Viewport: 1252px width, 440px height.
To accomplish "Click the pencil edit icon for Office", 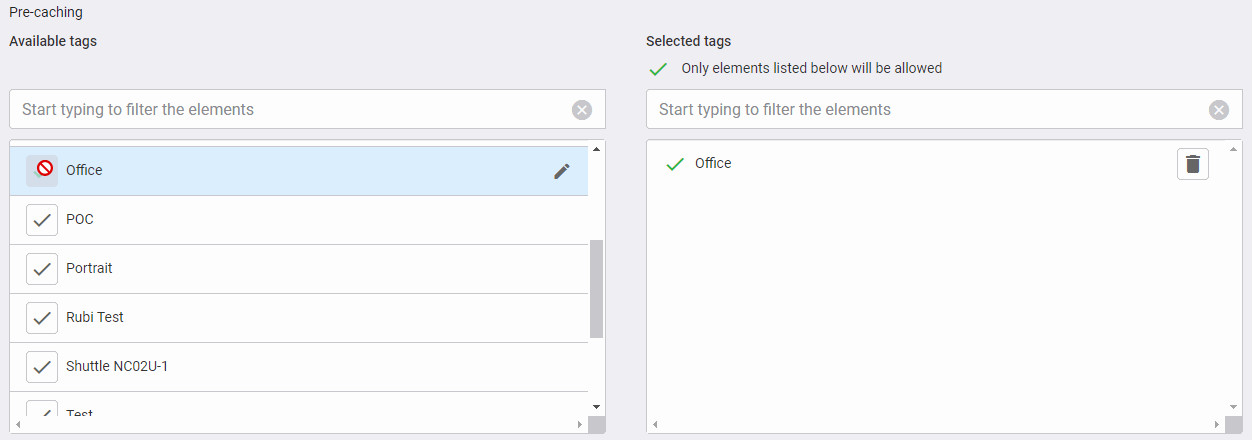I will [562, 171].
